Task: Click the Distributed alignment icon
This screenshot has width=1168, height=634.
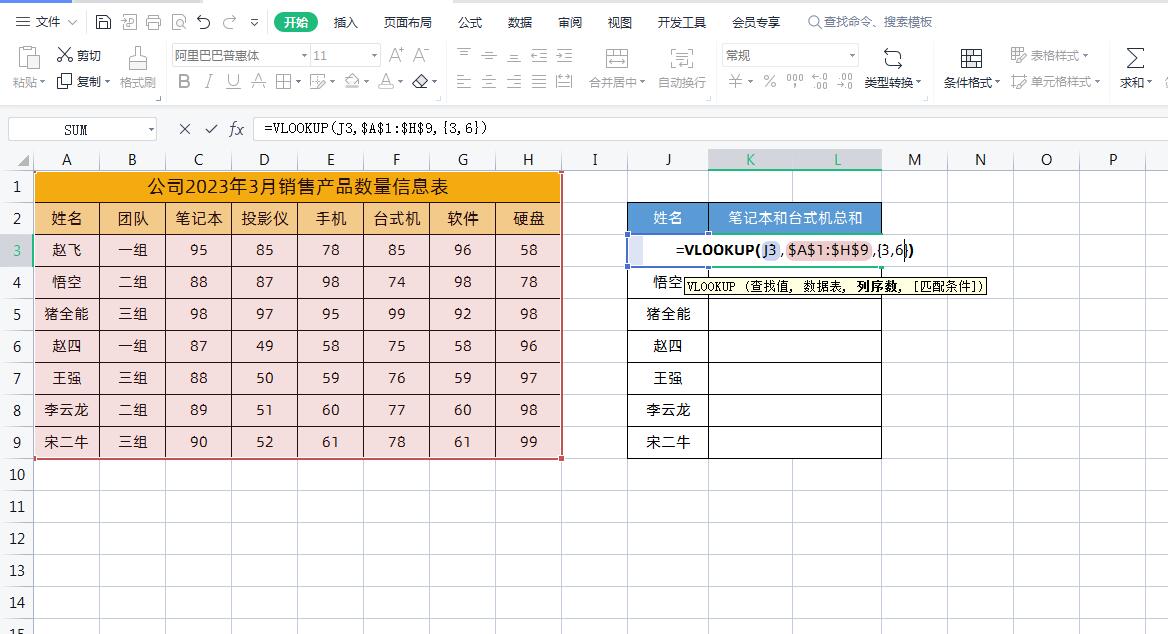Action: click(565, 82)
